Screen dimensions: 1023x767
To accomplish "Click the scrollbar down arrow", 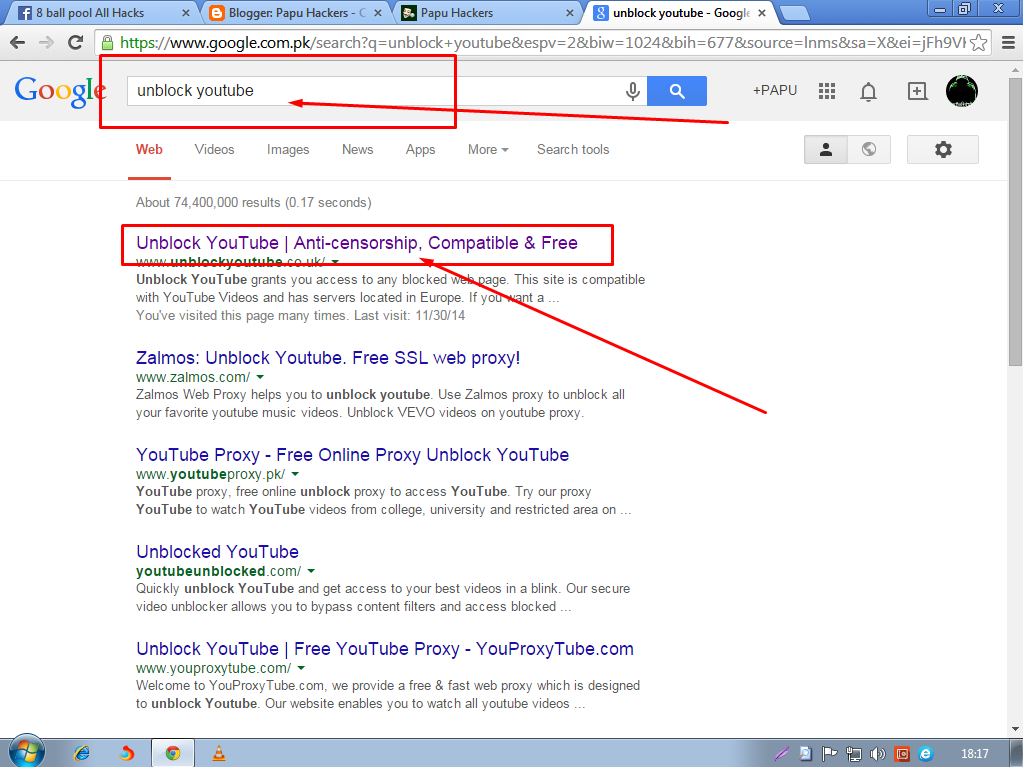I will tap(1015, 729).
